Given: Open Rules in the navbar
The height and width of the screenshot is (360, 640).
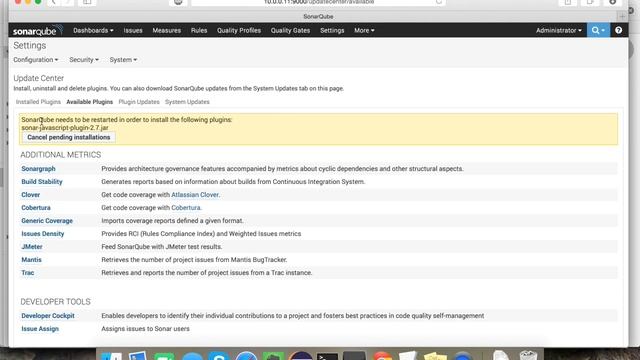Looking at the screenshot, I should [199, 30].
